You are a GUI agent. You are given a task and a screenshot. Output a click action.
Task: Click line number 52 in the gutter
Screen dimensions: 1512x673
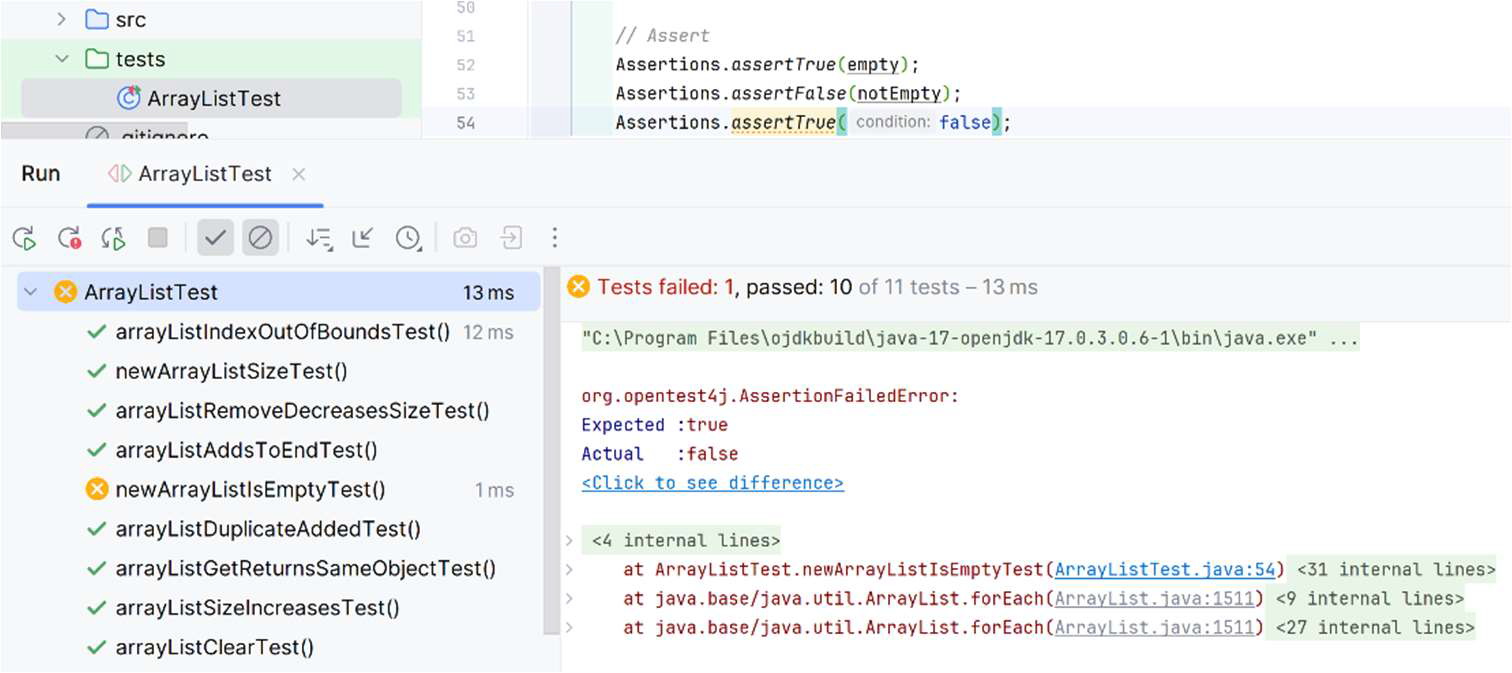[465, 65]
